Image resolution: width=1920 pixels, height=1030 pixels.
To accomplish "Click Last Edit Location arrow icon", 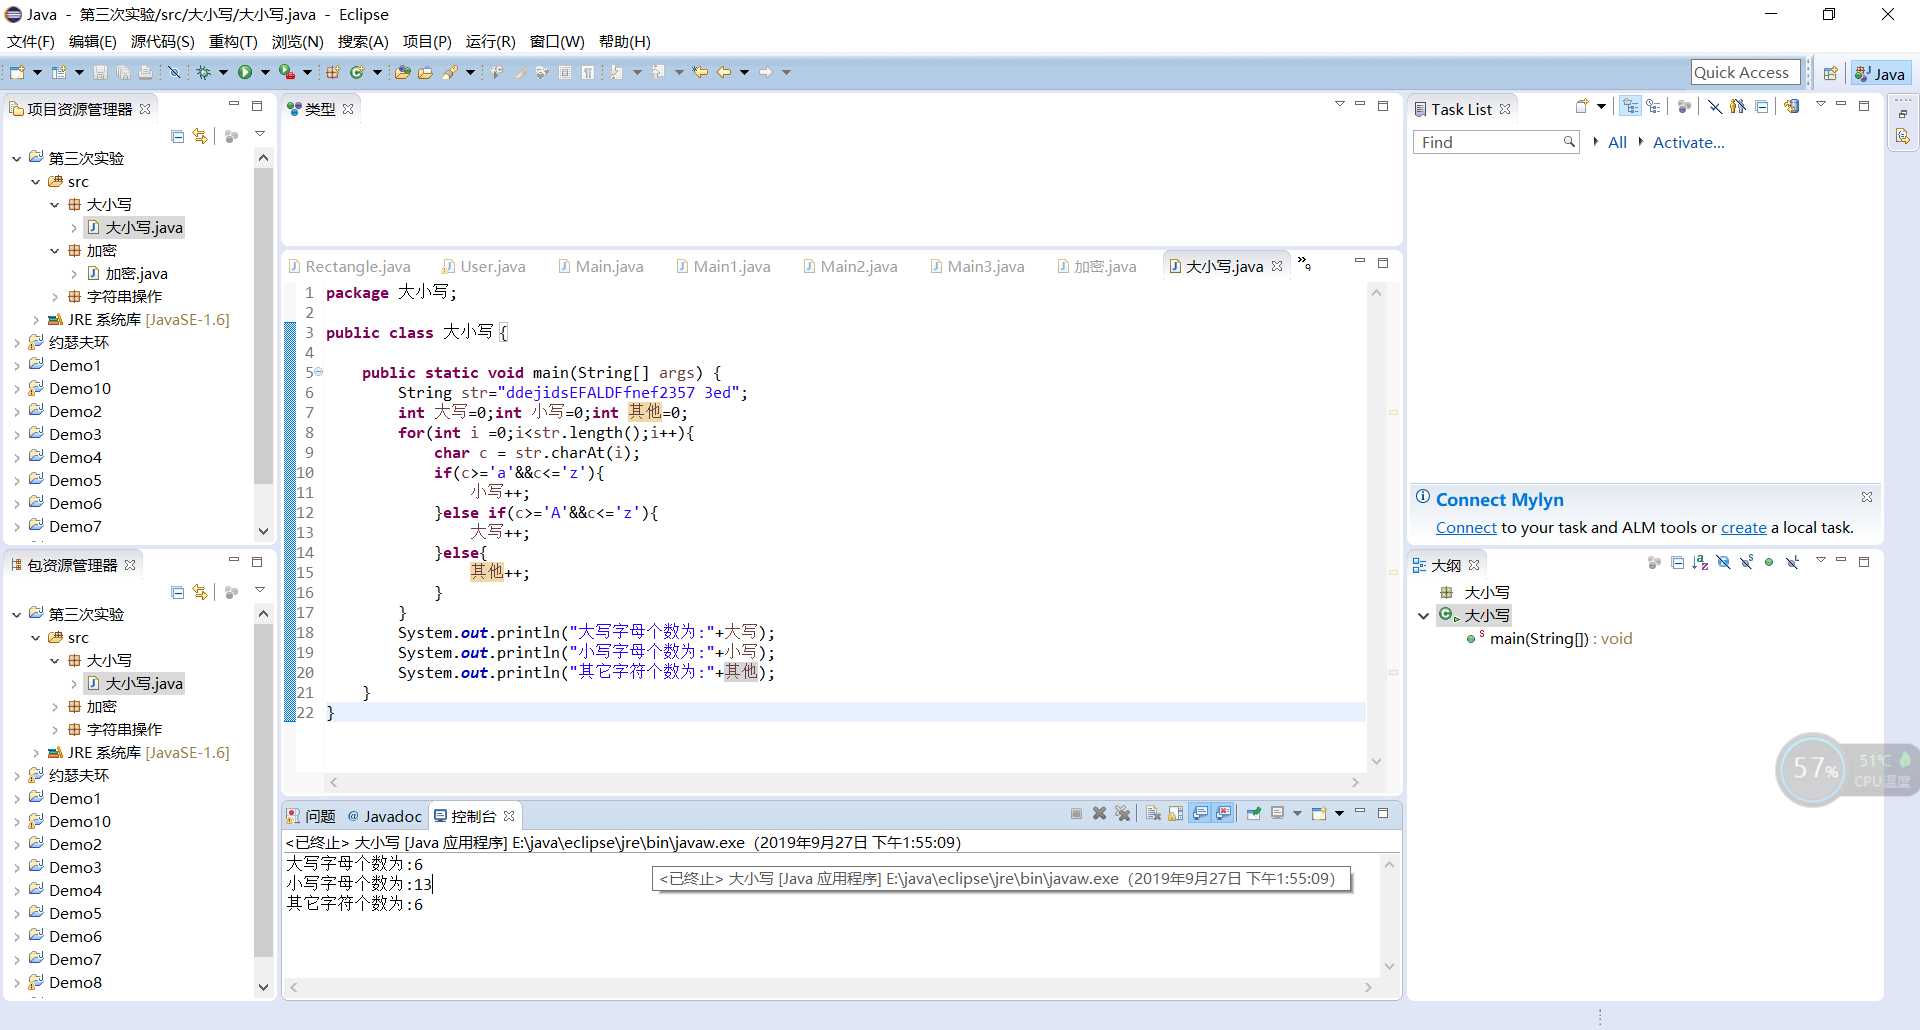I will (700, 72).
